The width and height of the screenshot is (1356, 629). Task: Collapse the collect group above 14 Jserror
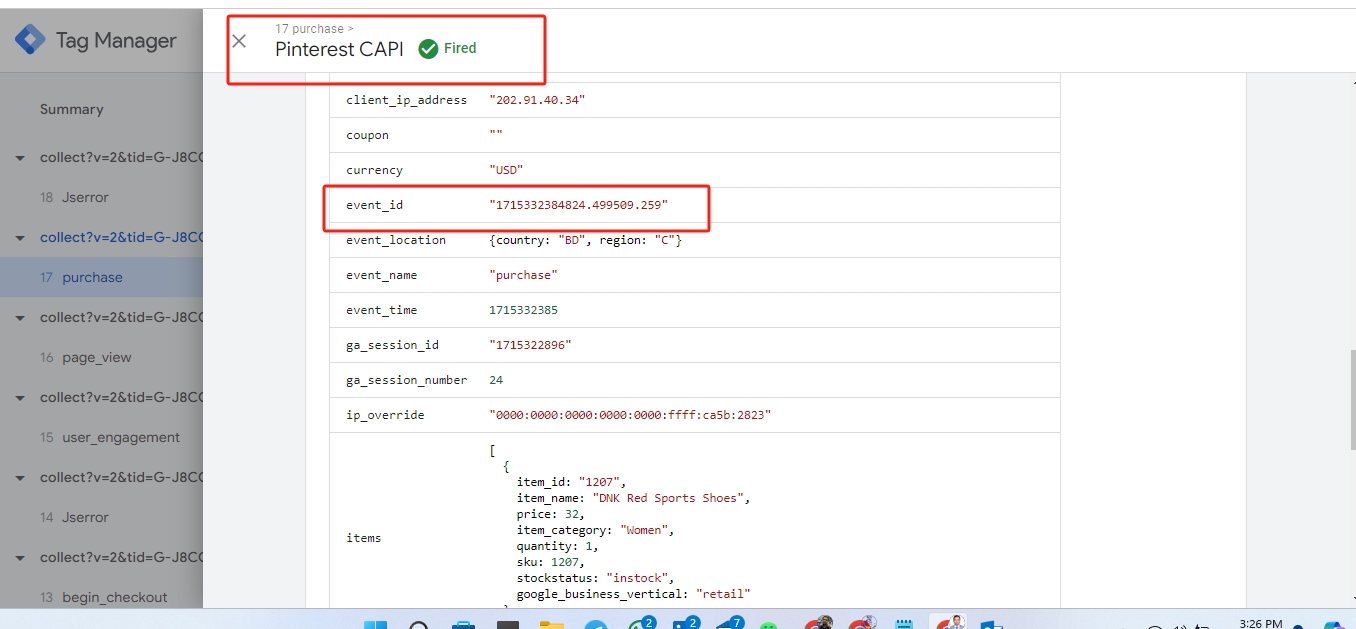20,478
